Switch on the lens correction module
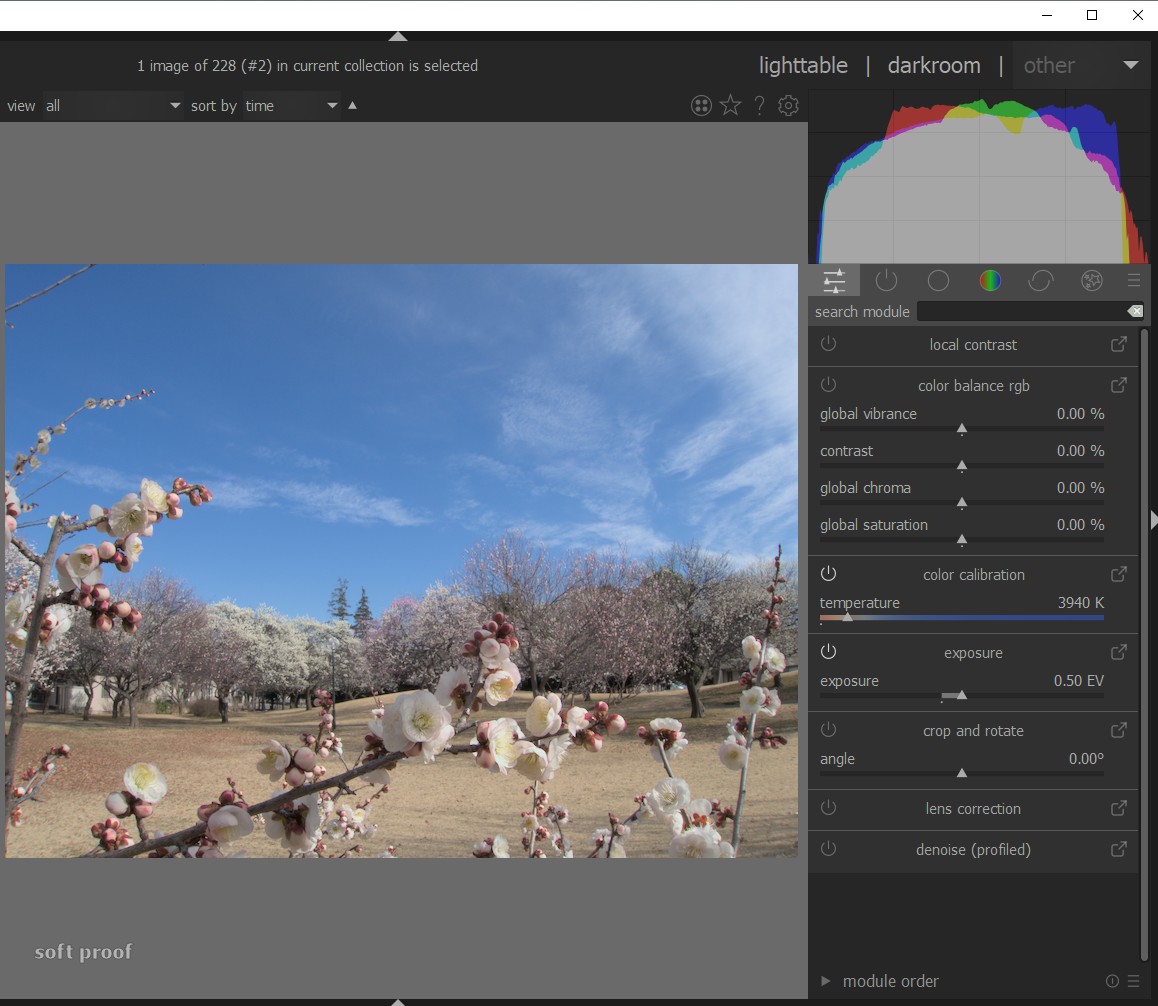The height and width of the screenshot is (1006, 1158). tap(829, 808)
